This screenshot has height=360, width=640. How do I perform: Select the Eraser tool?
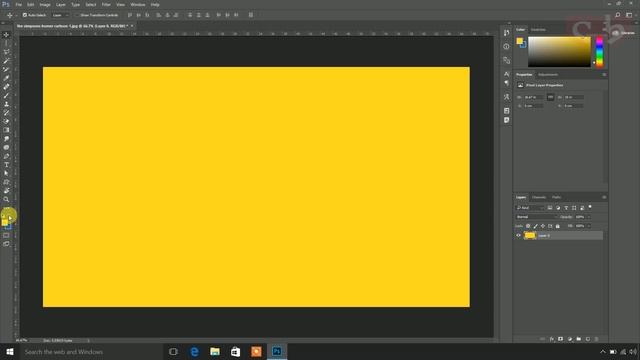[x=6, y=121]
